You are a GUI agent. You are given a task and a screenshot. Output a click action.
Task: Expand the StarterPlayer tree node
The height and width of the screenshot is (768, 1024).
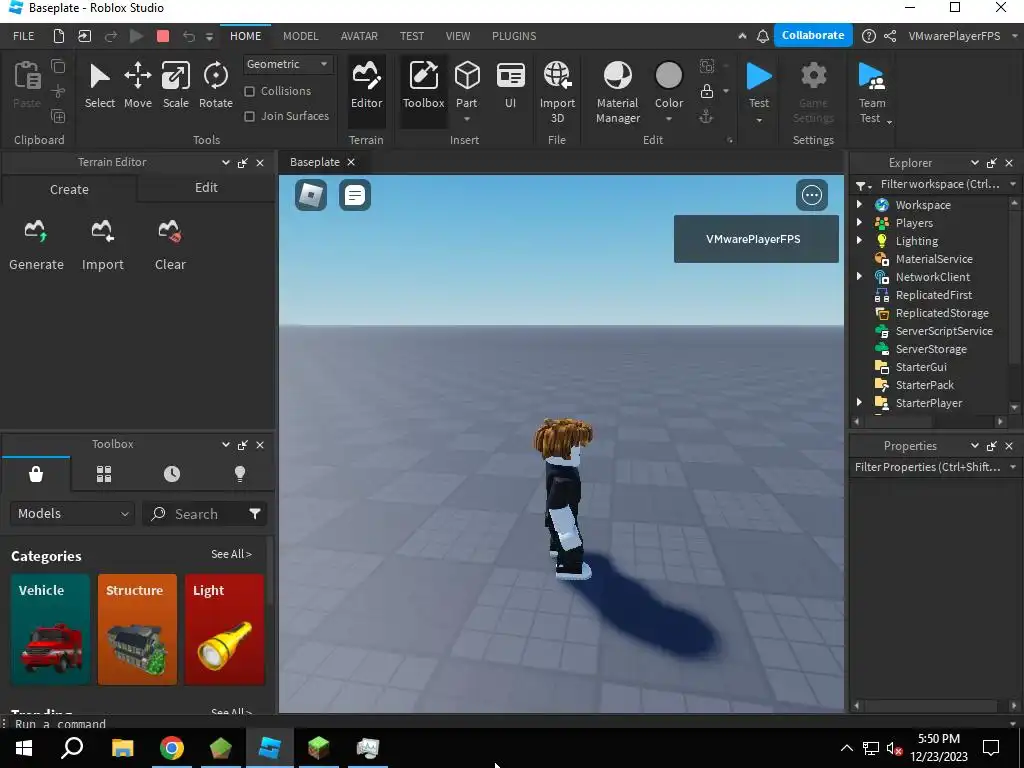[859, 402]
